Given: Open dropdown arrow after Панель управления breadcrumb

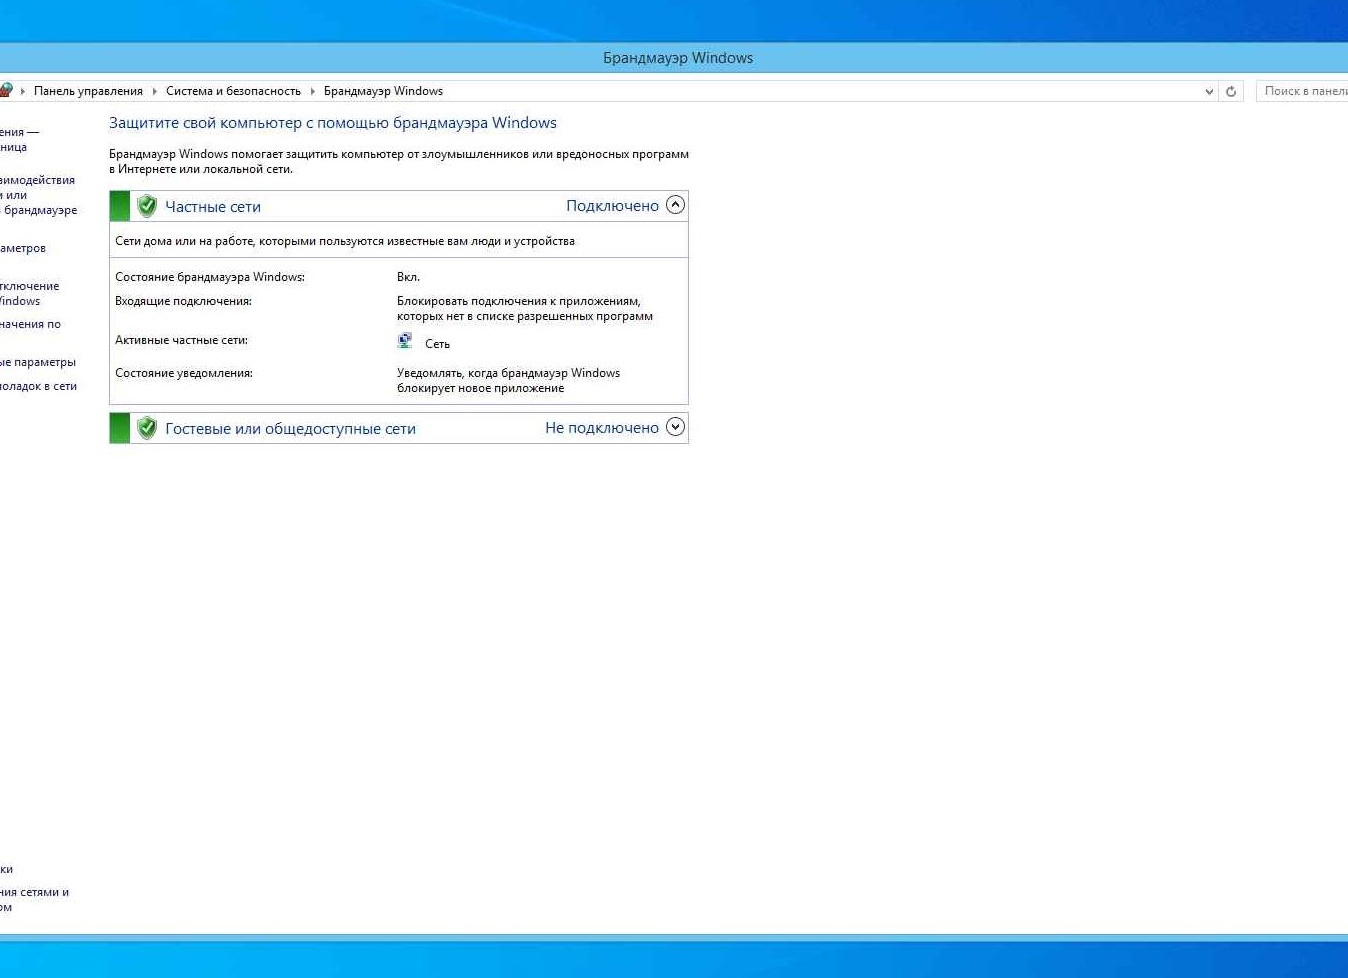Looking at the screenshot, I should 154,91.
